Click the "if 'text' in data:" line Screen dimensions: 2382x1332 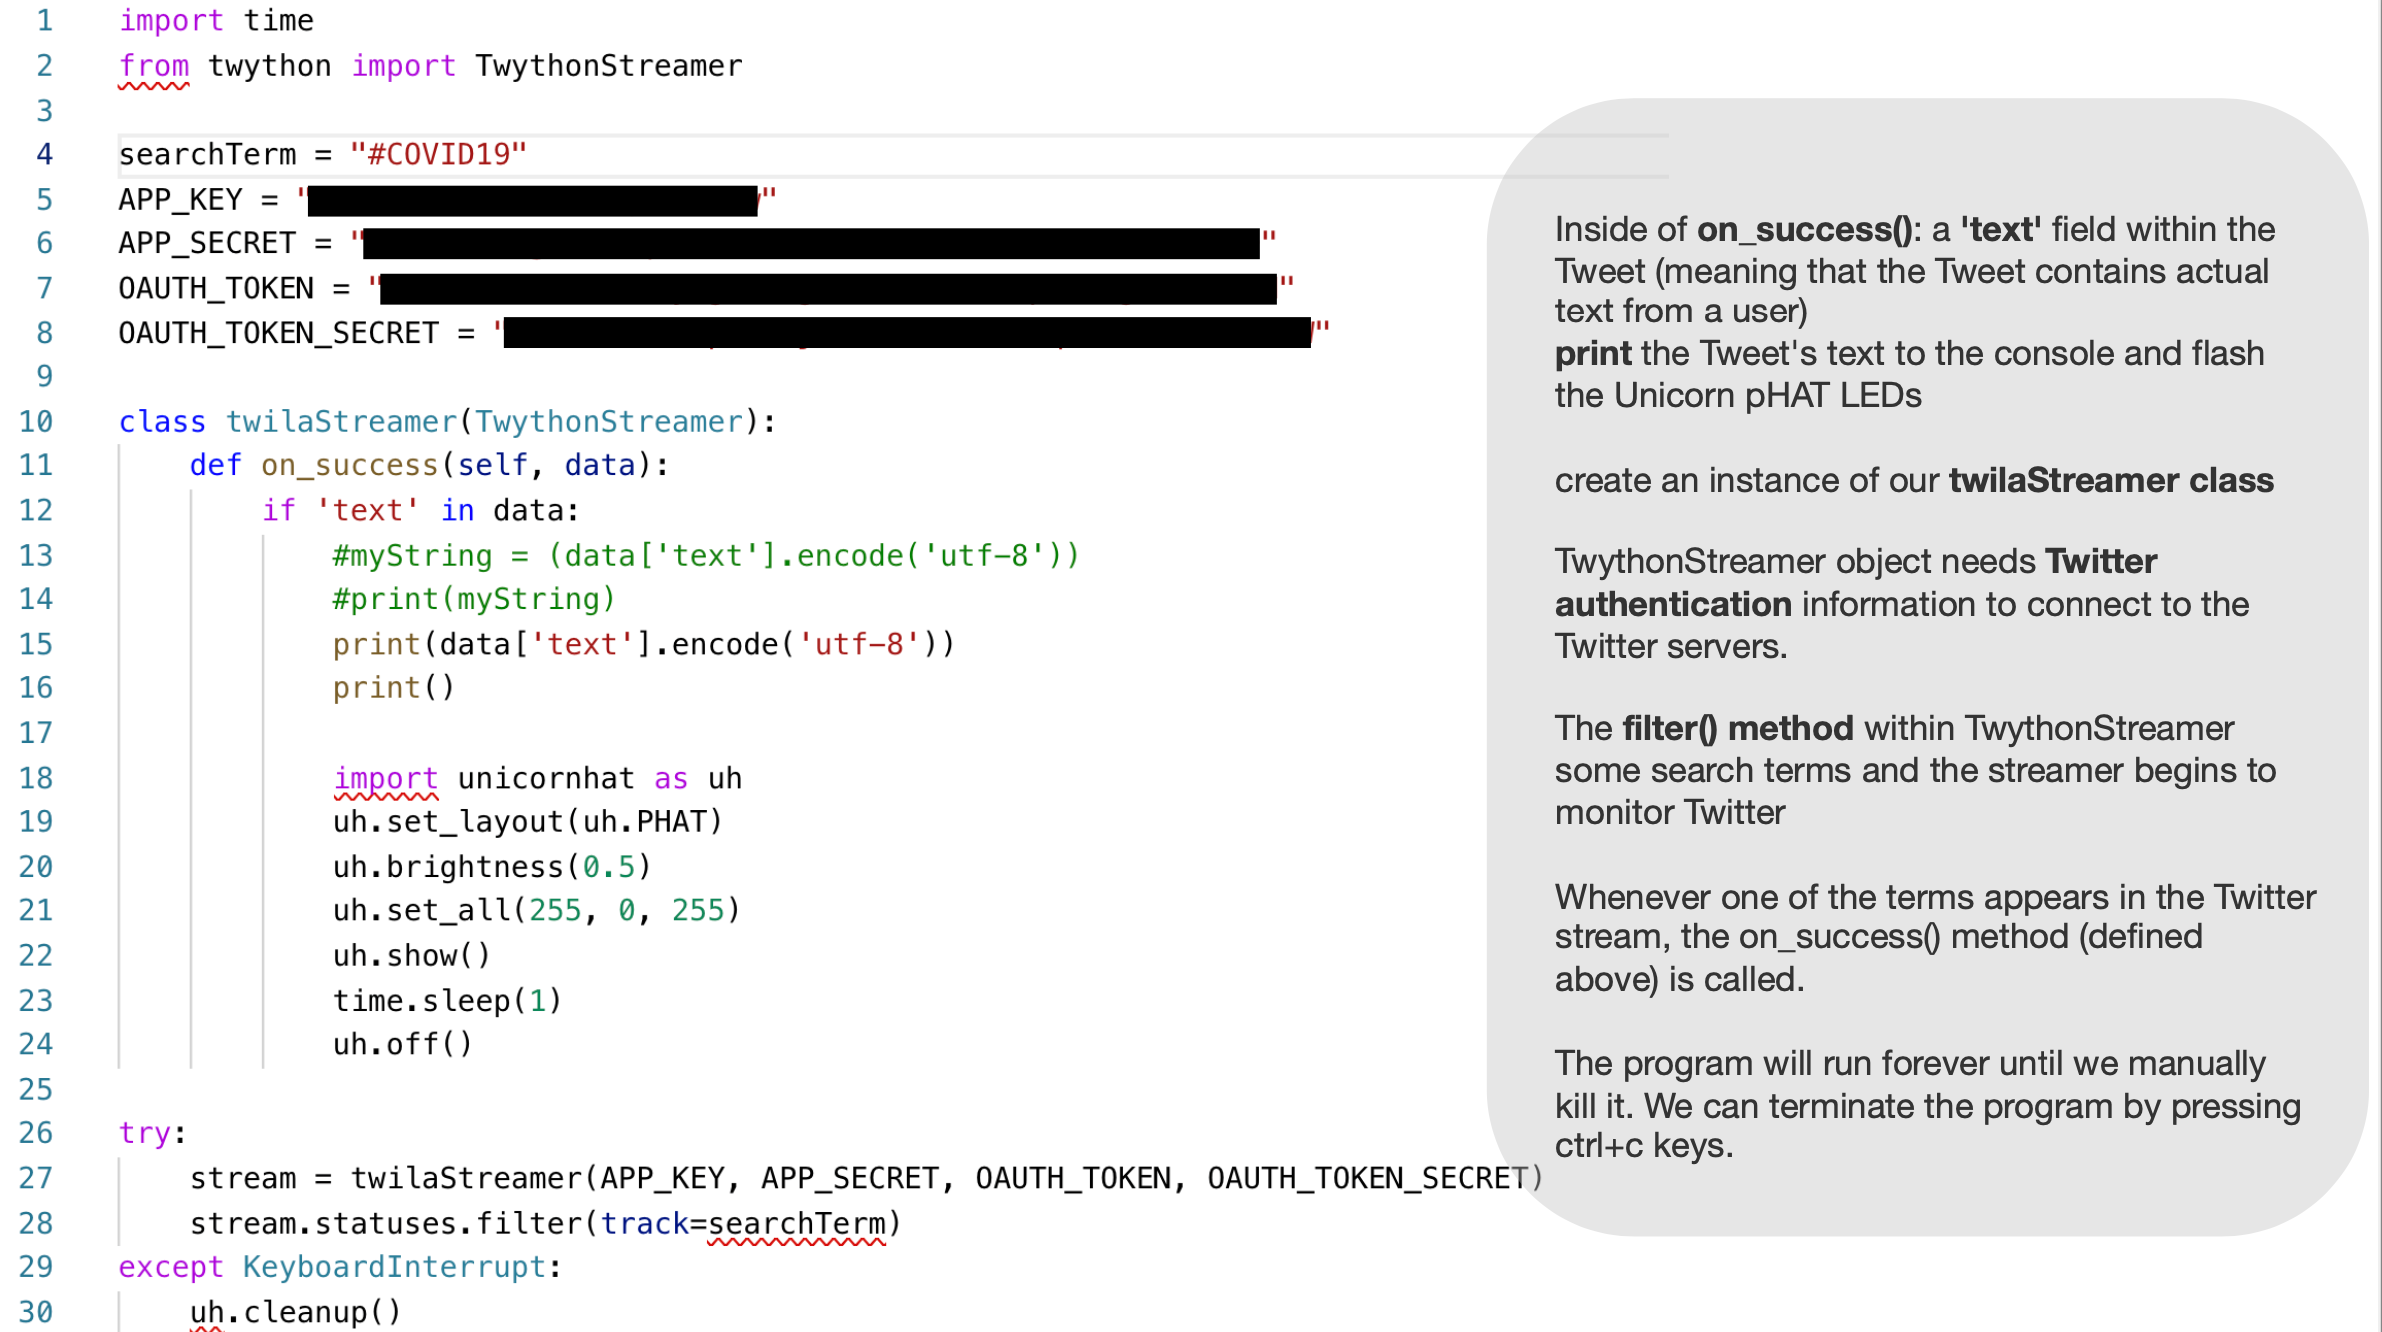click(x=420, y=511)
